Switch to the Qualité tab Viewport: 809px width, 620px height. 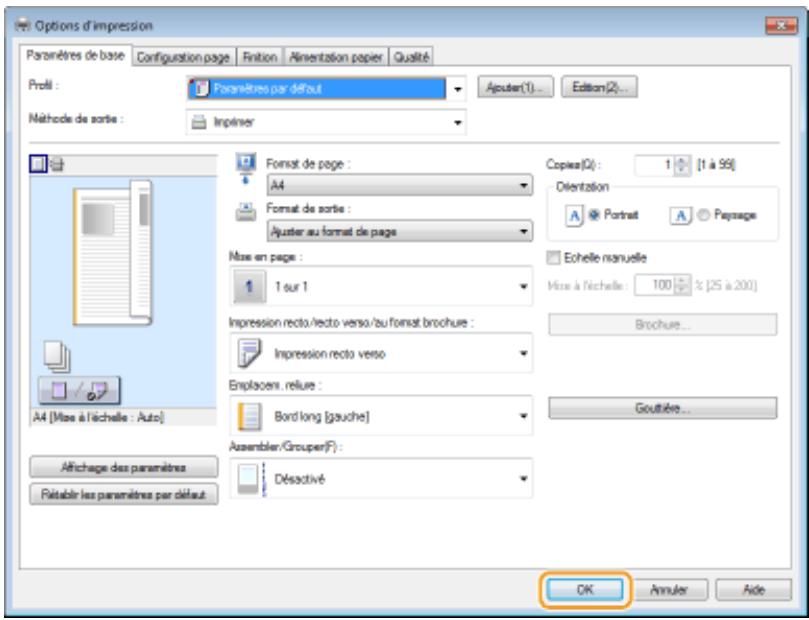[x=411, y=57]
